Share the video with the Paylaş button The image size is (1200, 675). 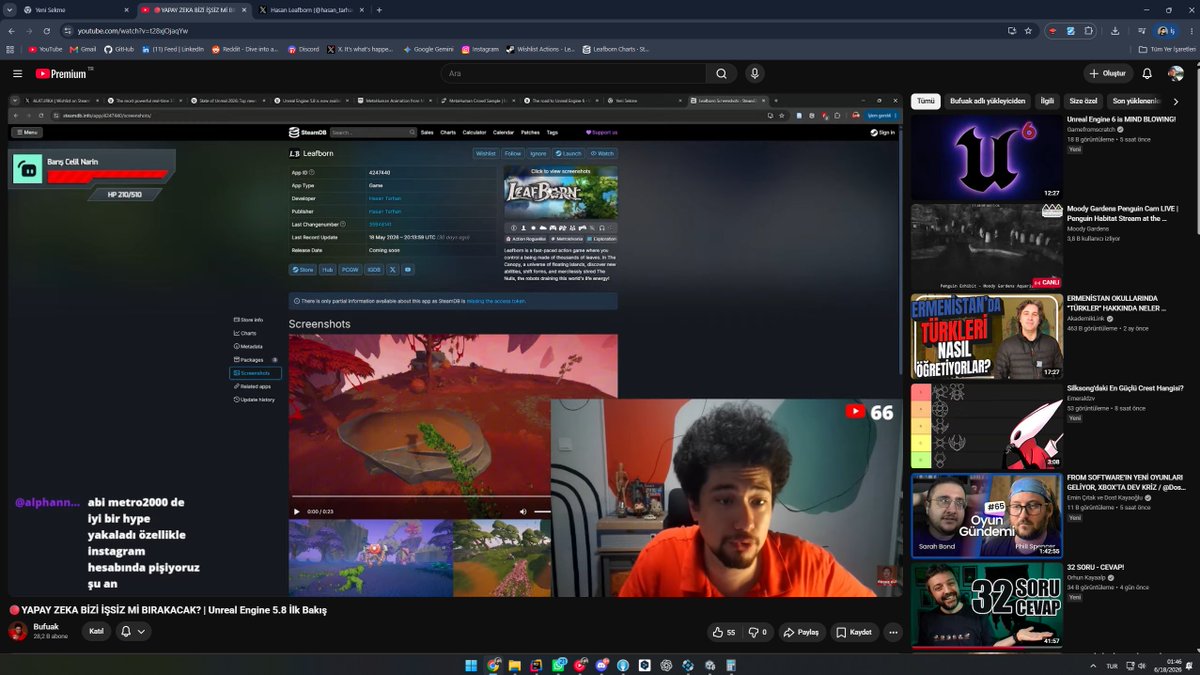pyautogui.click(x=801, y=632)
